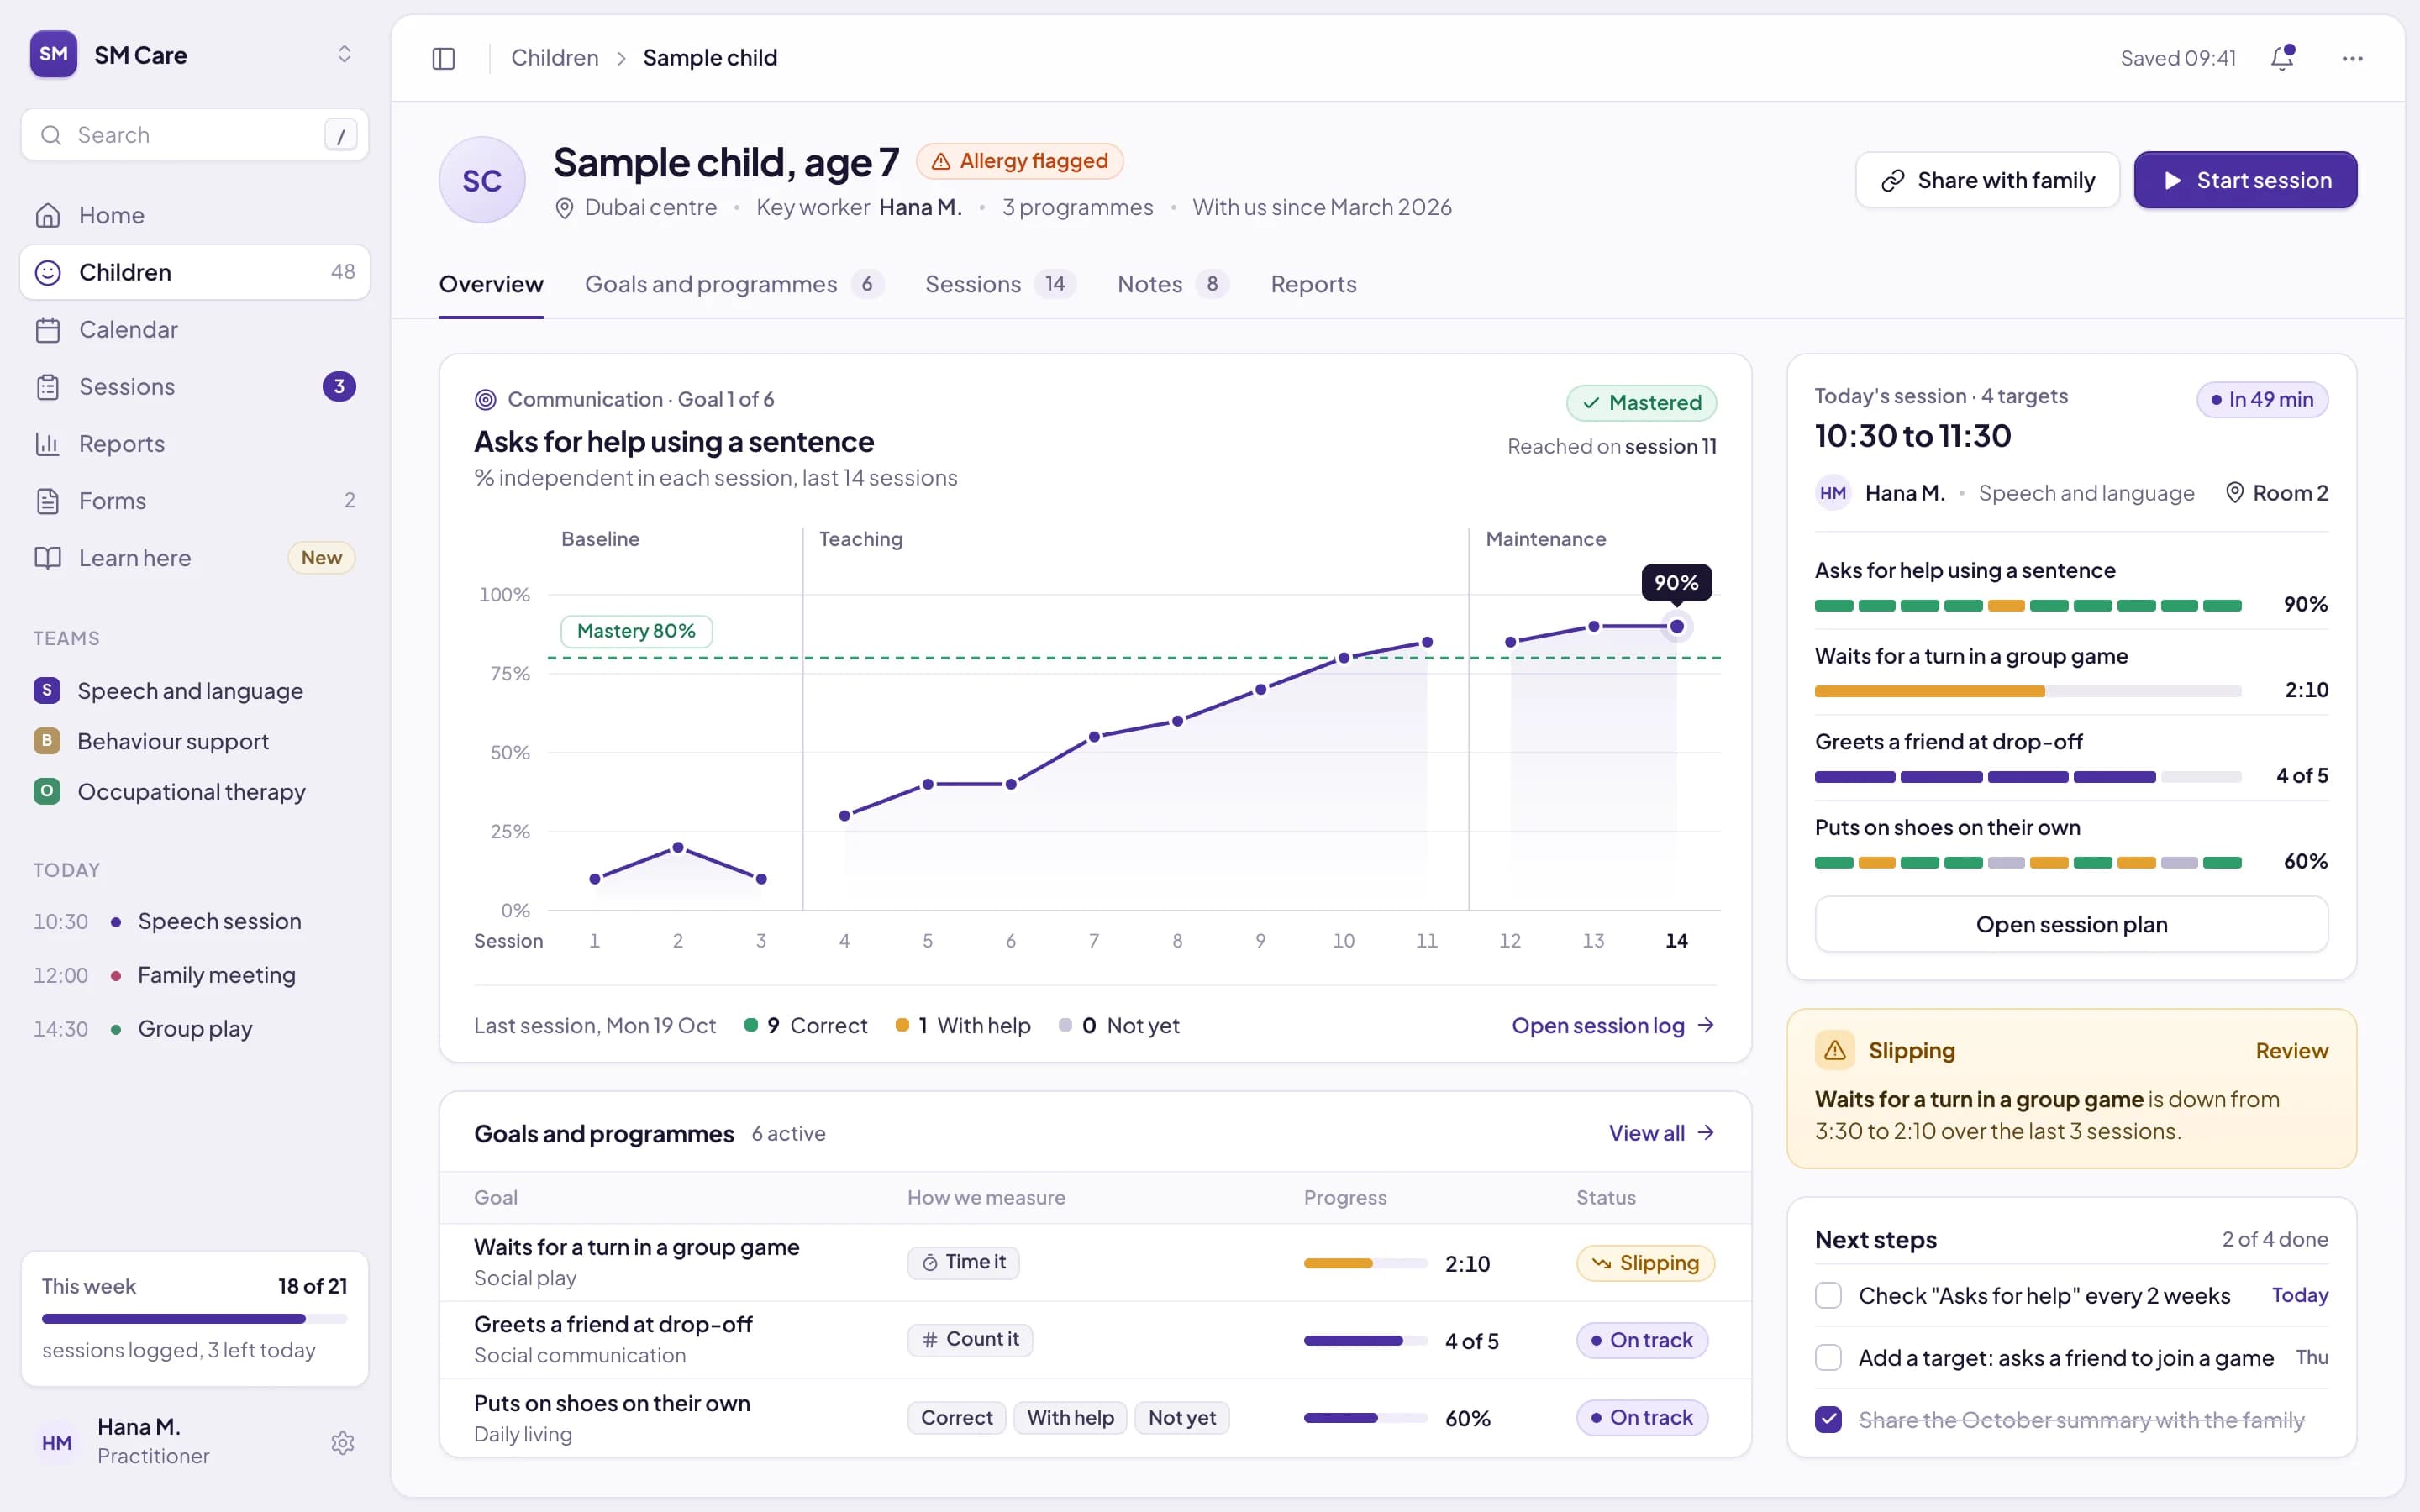Tick 'Add a target' next step checkbox
This screenshot has width=2420, height=1512.
[1828, 1357]
